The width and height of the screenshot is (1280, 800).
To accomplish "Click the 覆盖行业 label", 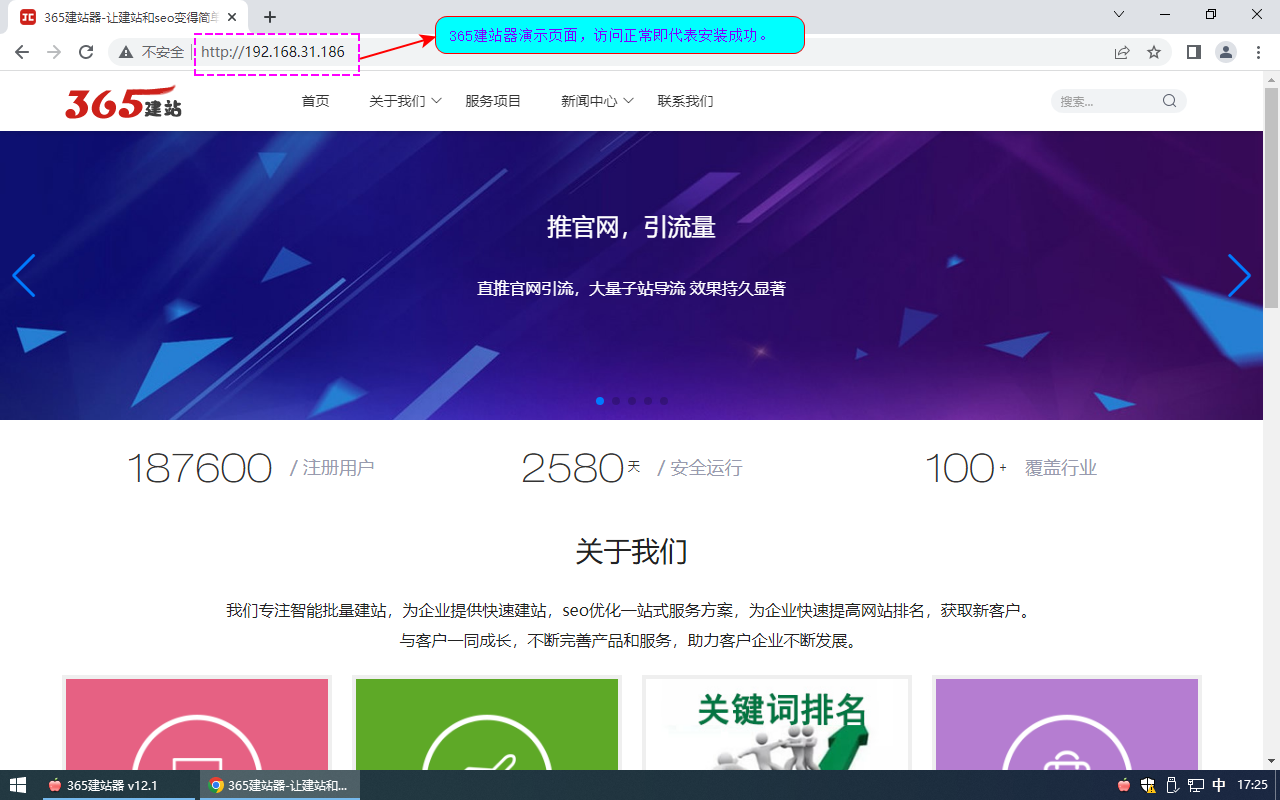I will [x=1061, y=468].
